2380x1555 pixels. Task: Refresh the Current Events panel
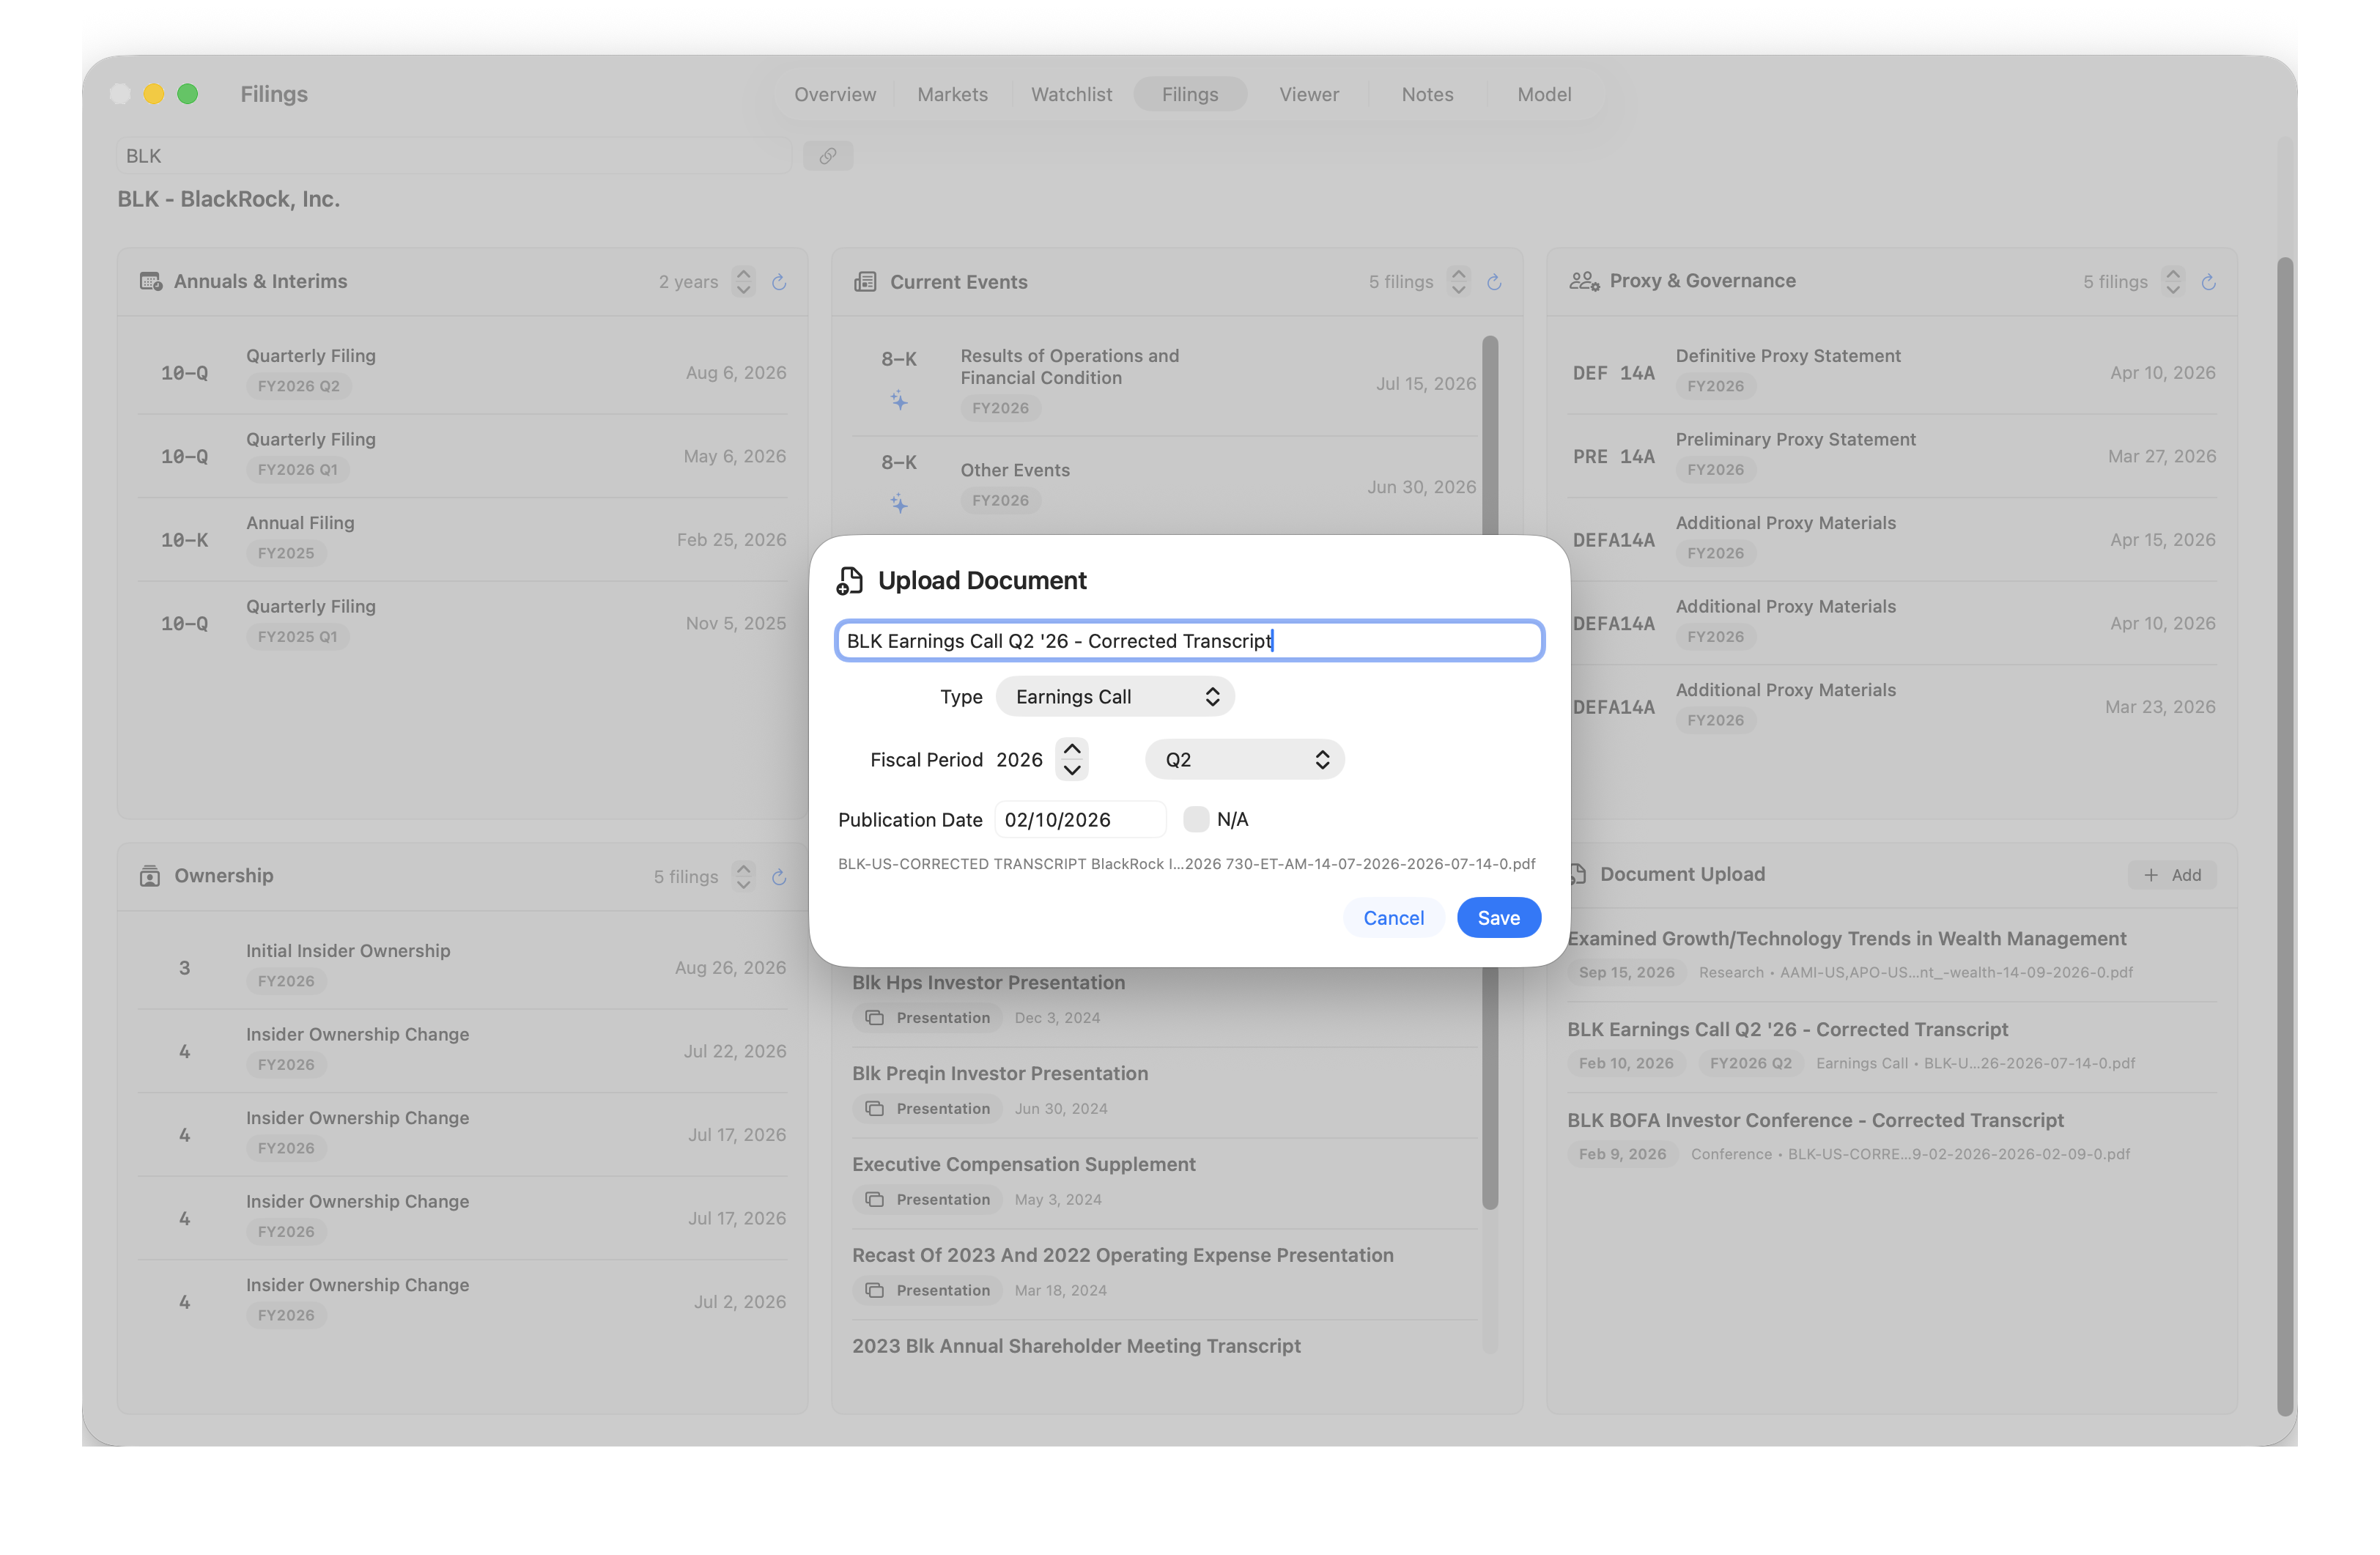coord(1494,282)
